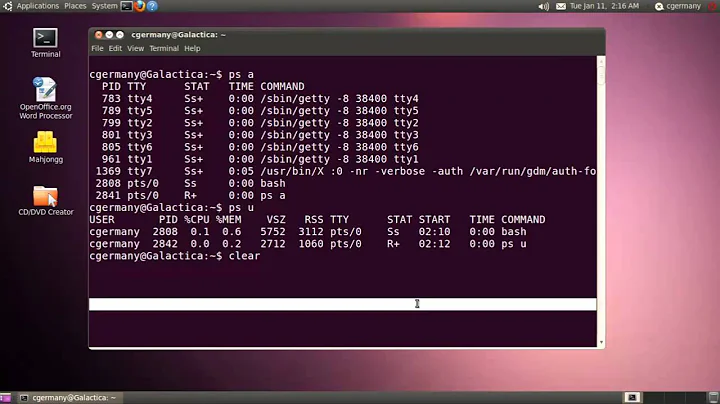The height and width of the screenshot is (404, 720).
Task: Open the Places menu
Action: (75, 6)
